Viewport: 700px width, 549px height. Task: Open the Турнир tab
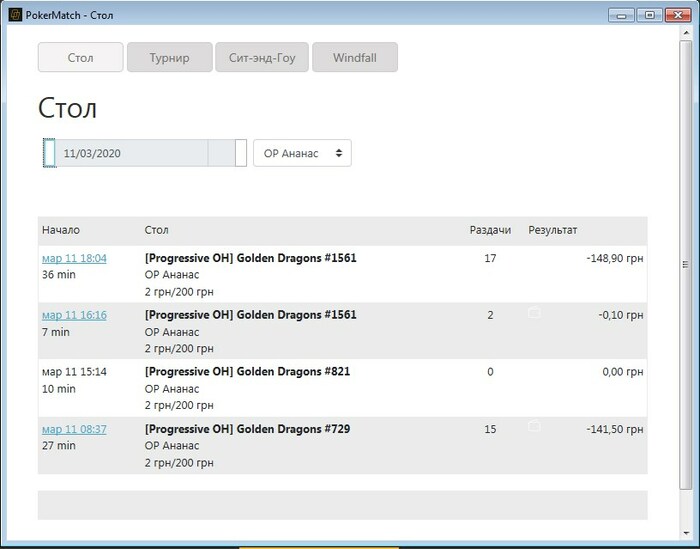170,57
